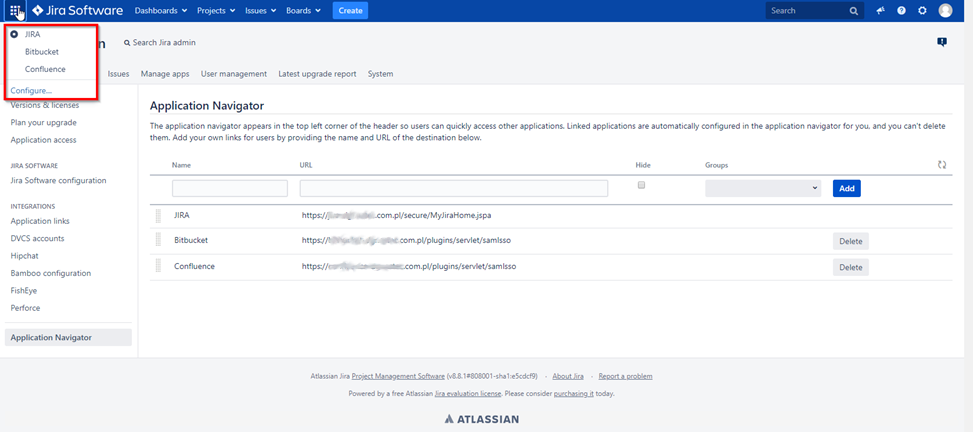
Task: Expand the Boards menu
Action: [304, 11]
